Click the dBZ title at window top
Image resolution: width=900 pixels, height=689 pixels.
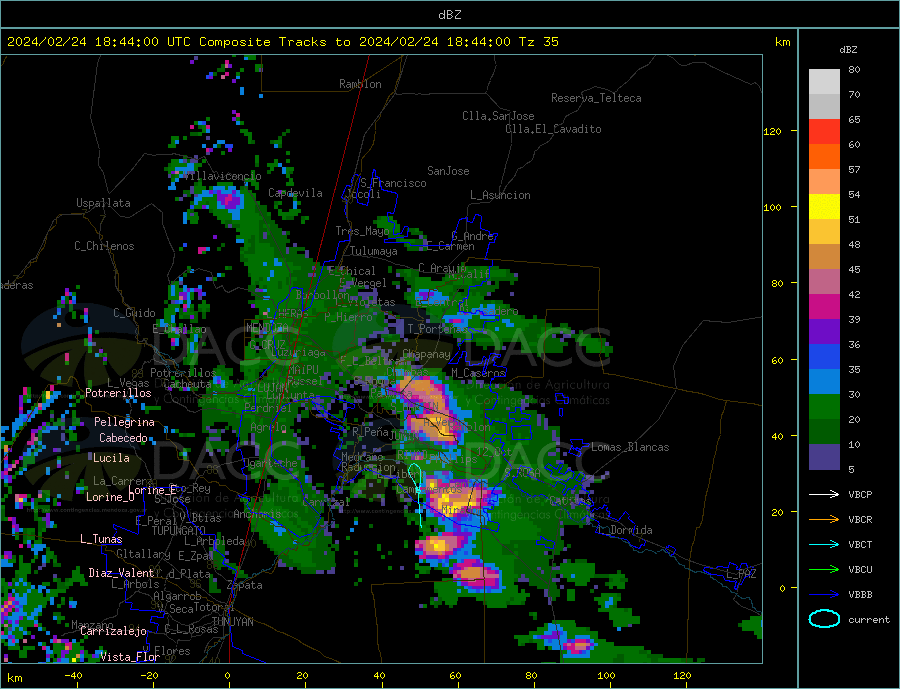click(449, 15)
